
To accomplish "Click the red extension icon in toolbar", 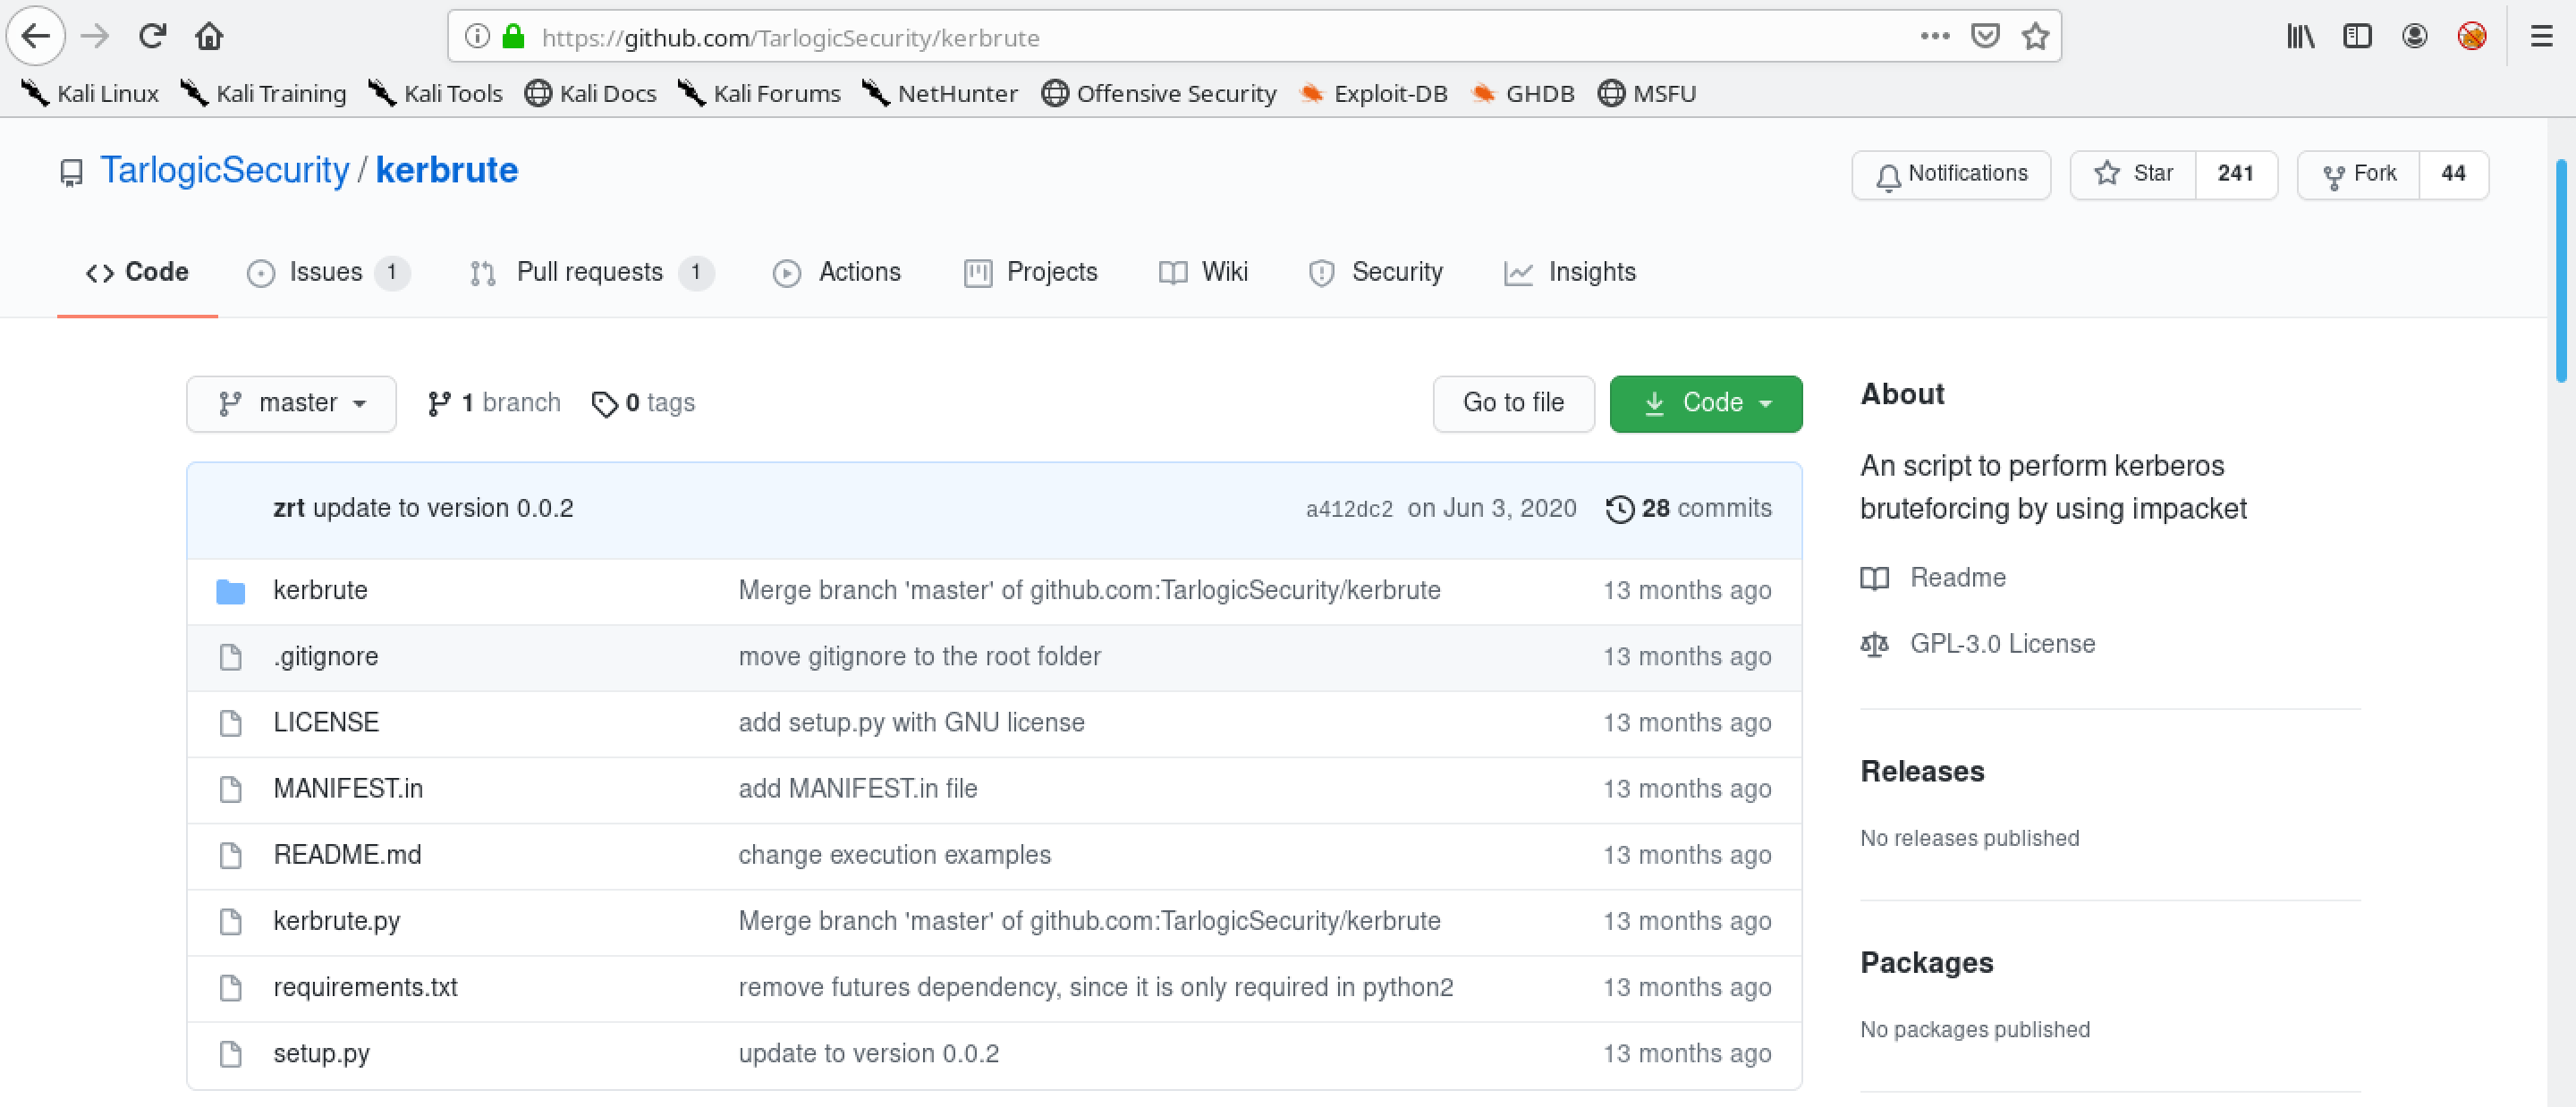I will [2472, 37].
